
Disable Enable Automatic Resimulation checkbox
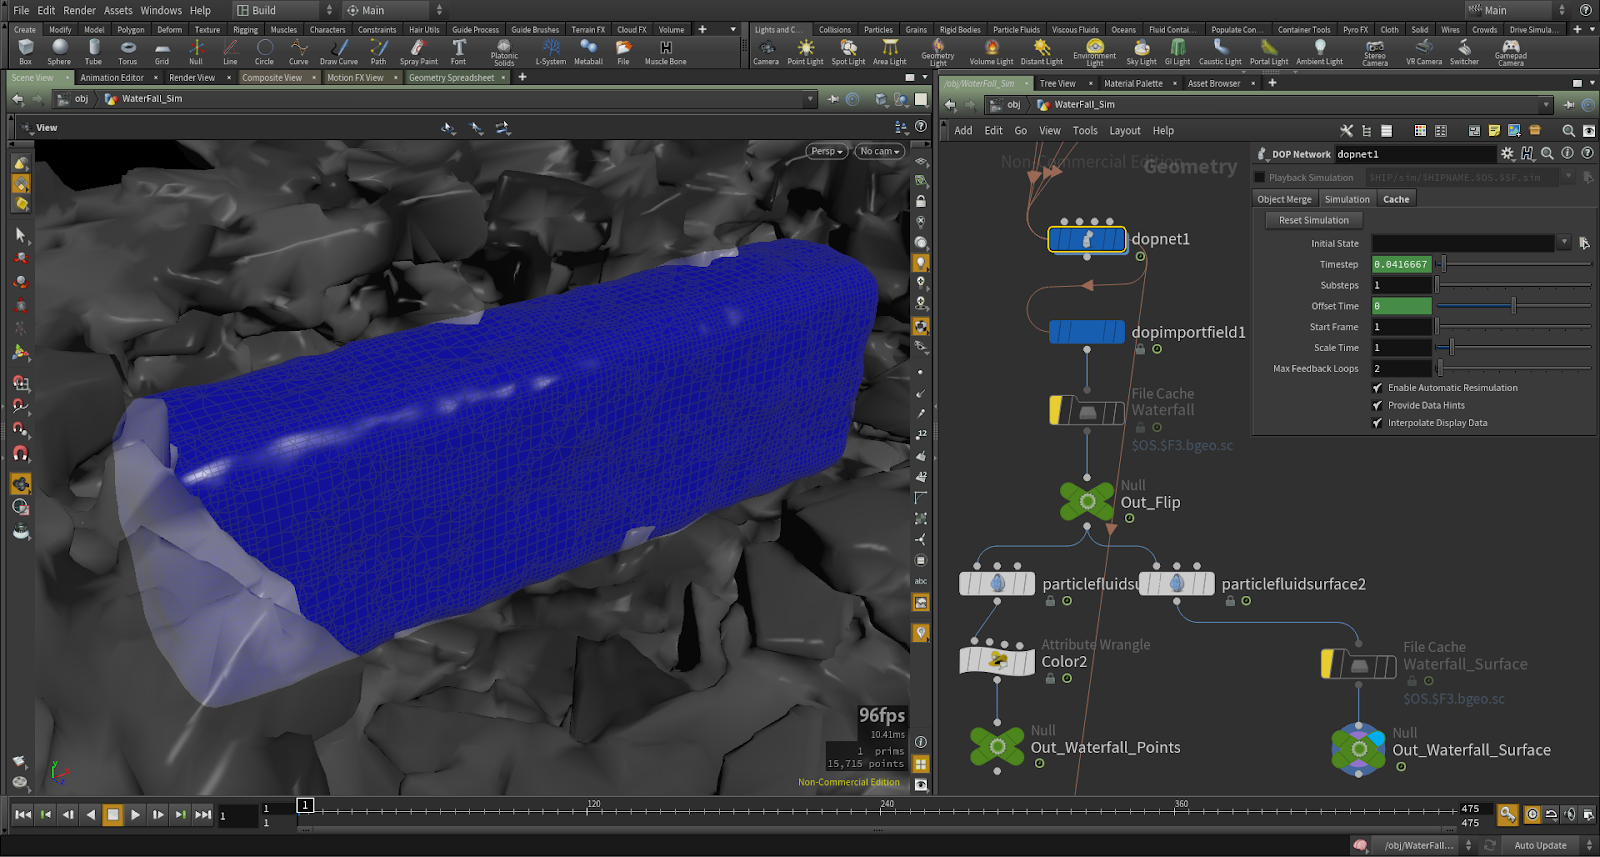tap(1377, 388)
